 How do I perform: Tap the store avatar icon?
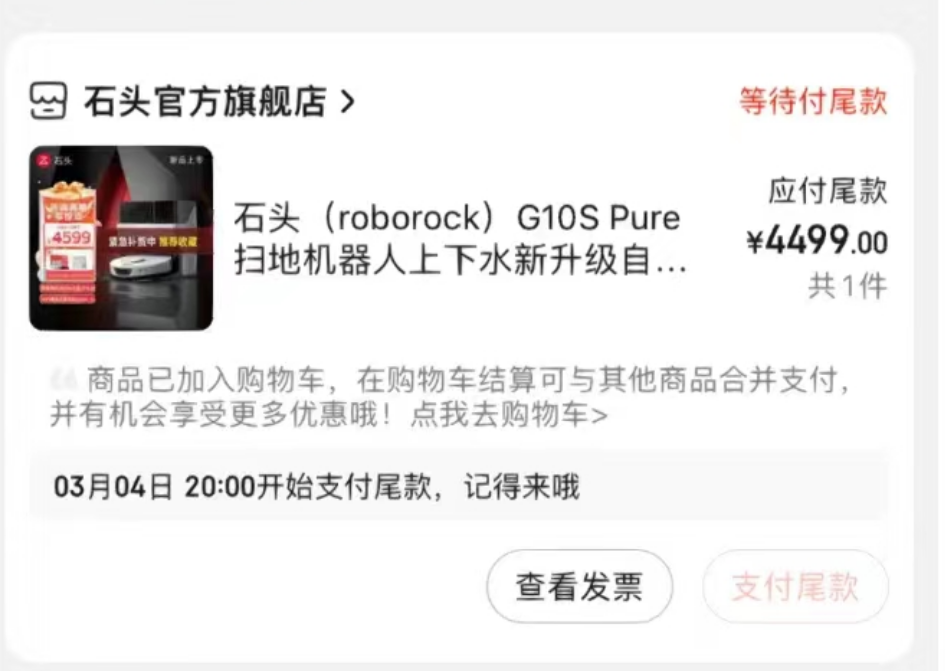coord(48,101)
